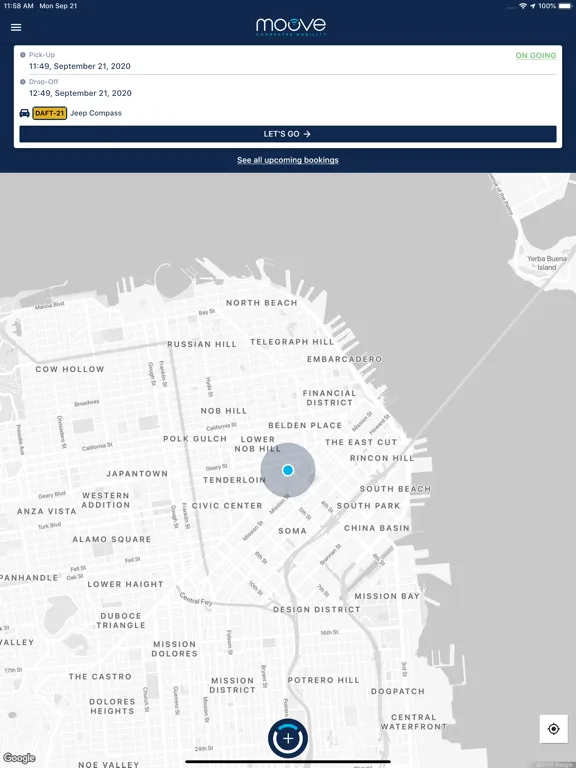Tap the Marina Blvd street label

[x=49, y=306]
